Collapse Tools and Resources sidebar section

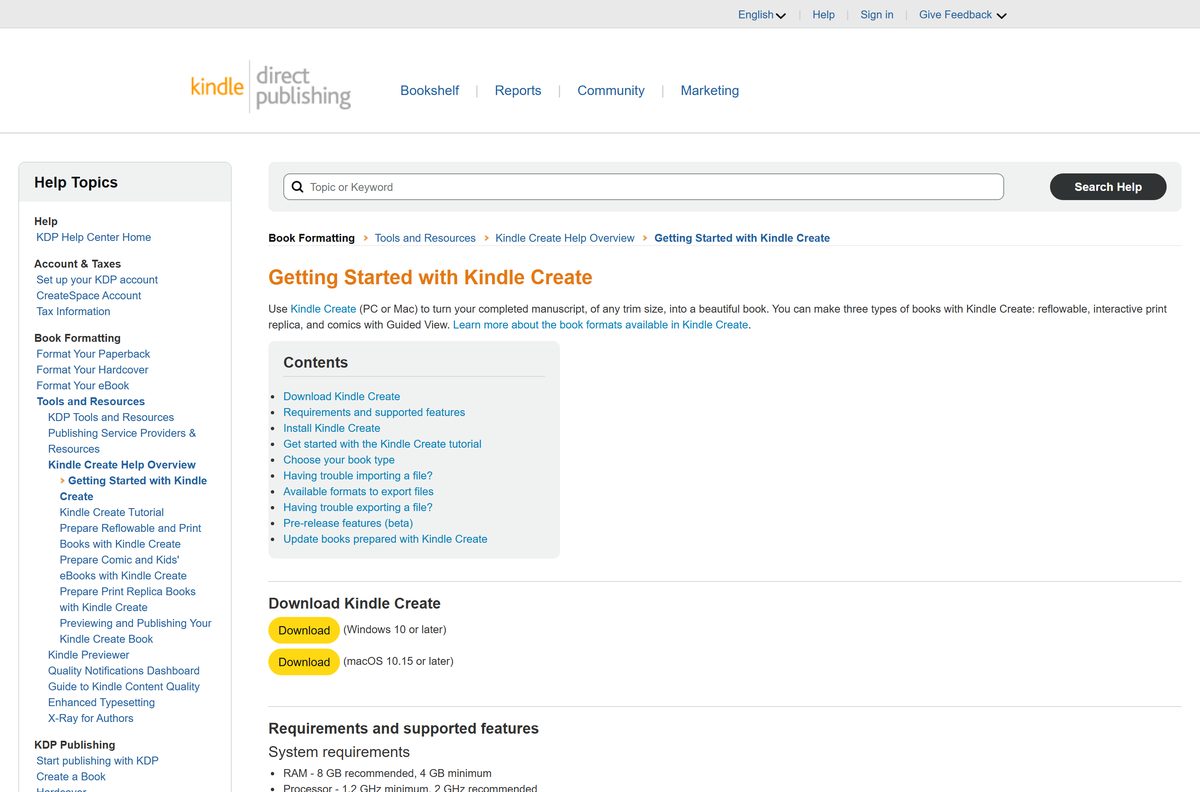pos(91,401)
